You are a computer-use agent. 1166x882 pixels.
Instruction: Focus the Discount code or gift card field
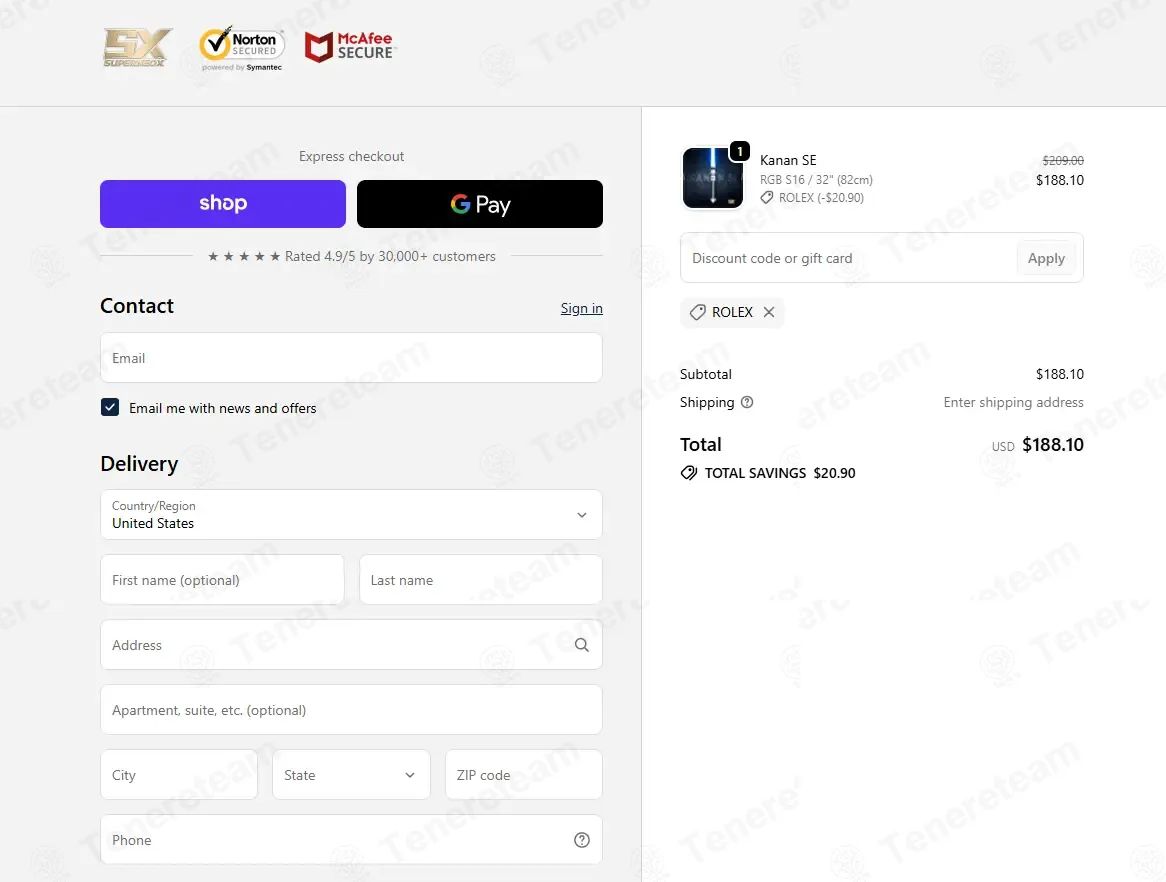pyautogui.click(x=848, y=258)
